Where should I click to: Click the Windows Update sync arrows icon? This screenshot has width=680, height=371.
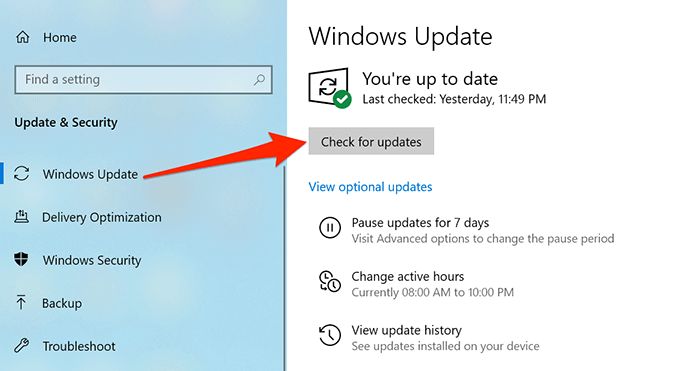(21, 174)
